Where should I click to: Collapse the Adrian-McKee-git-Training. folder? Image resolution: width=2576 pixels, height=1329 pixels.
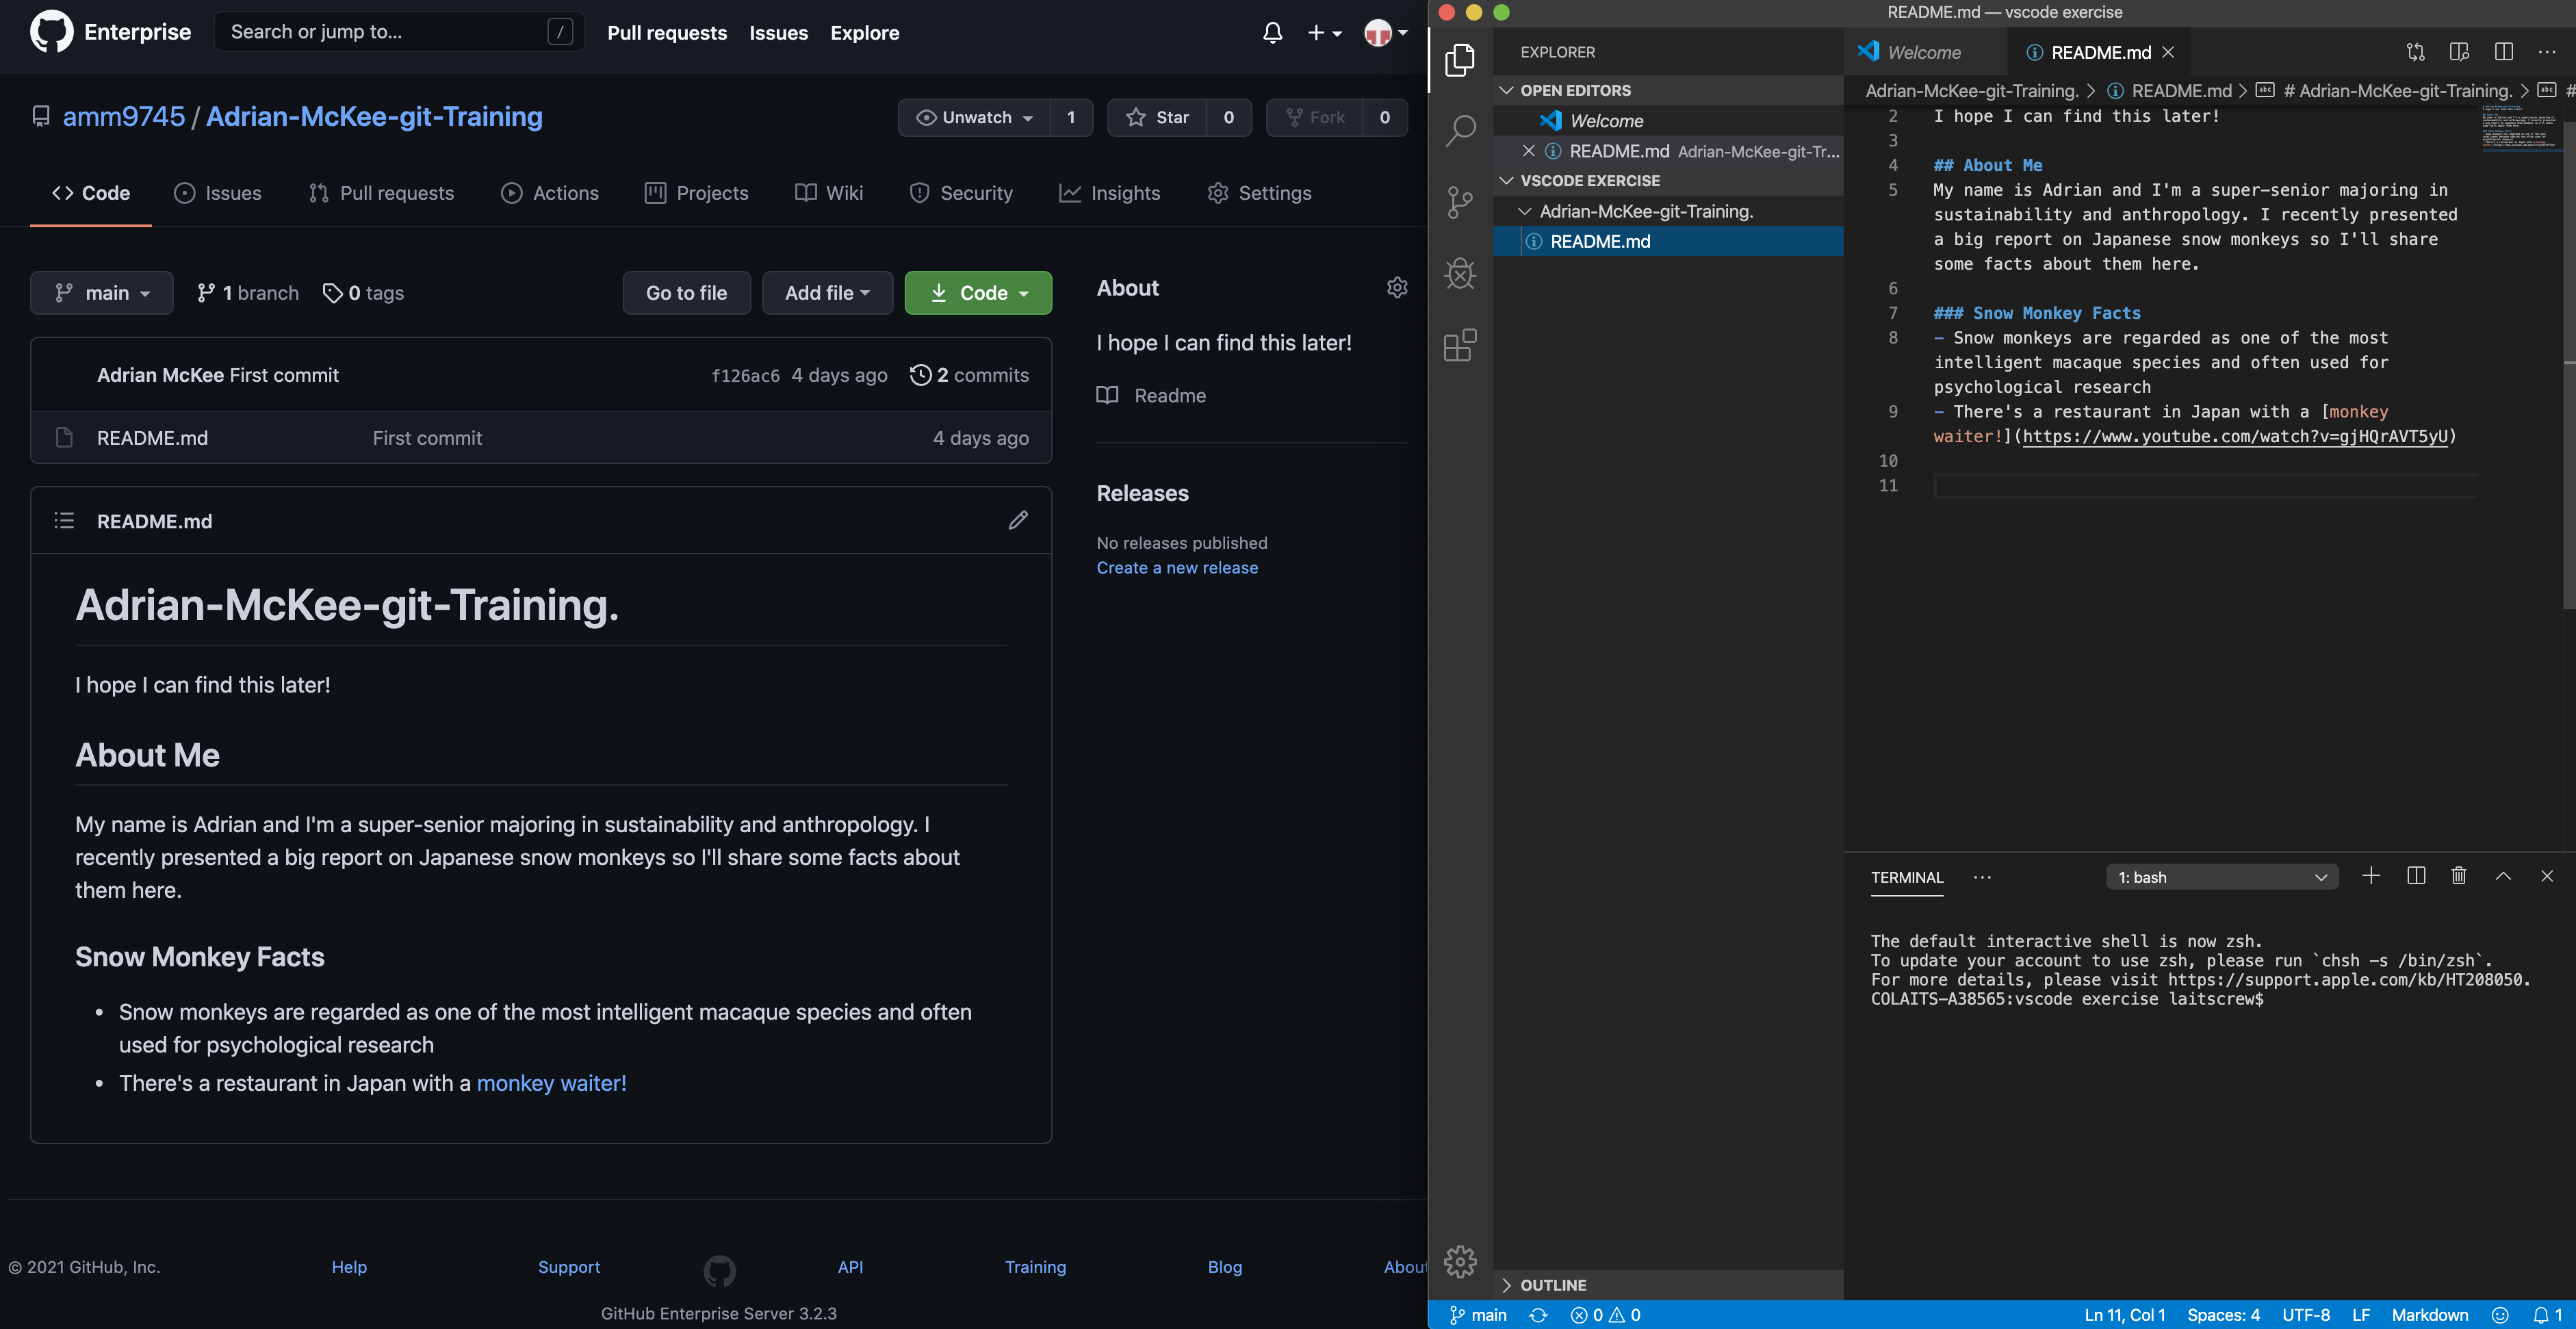1668,211
